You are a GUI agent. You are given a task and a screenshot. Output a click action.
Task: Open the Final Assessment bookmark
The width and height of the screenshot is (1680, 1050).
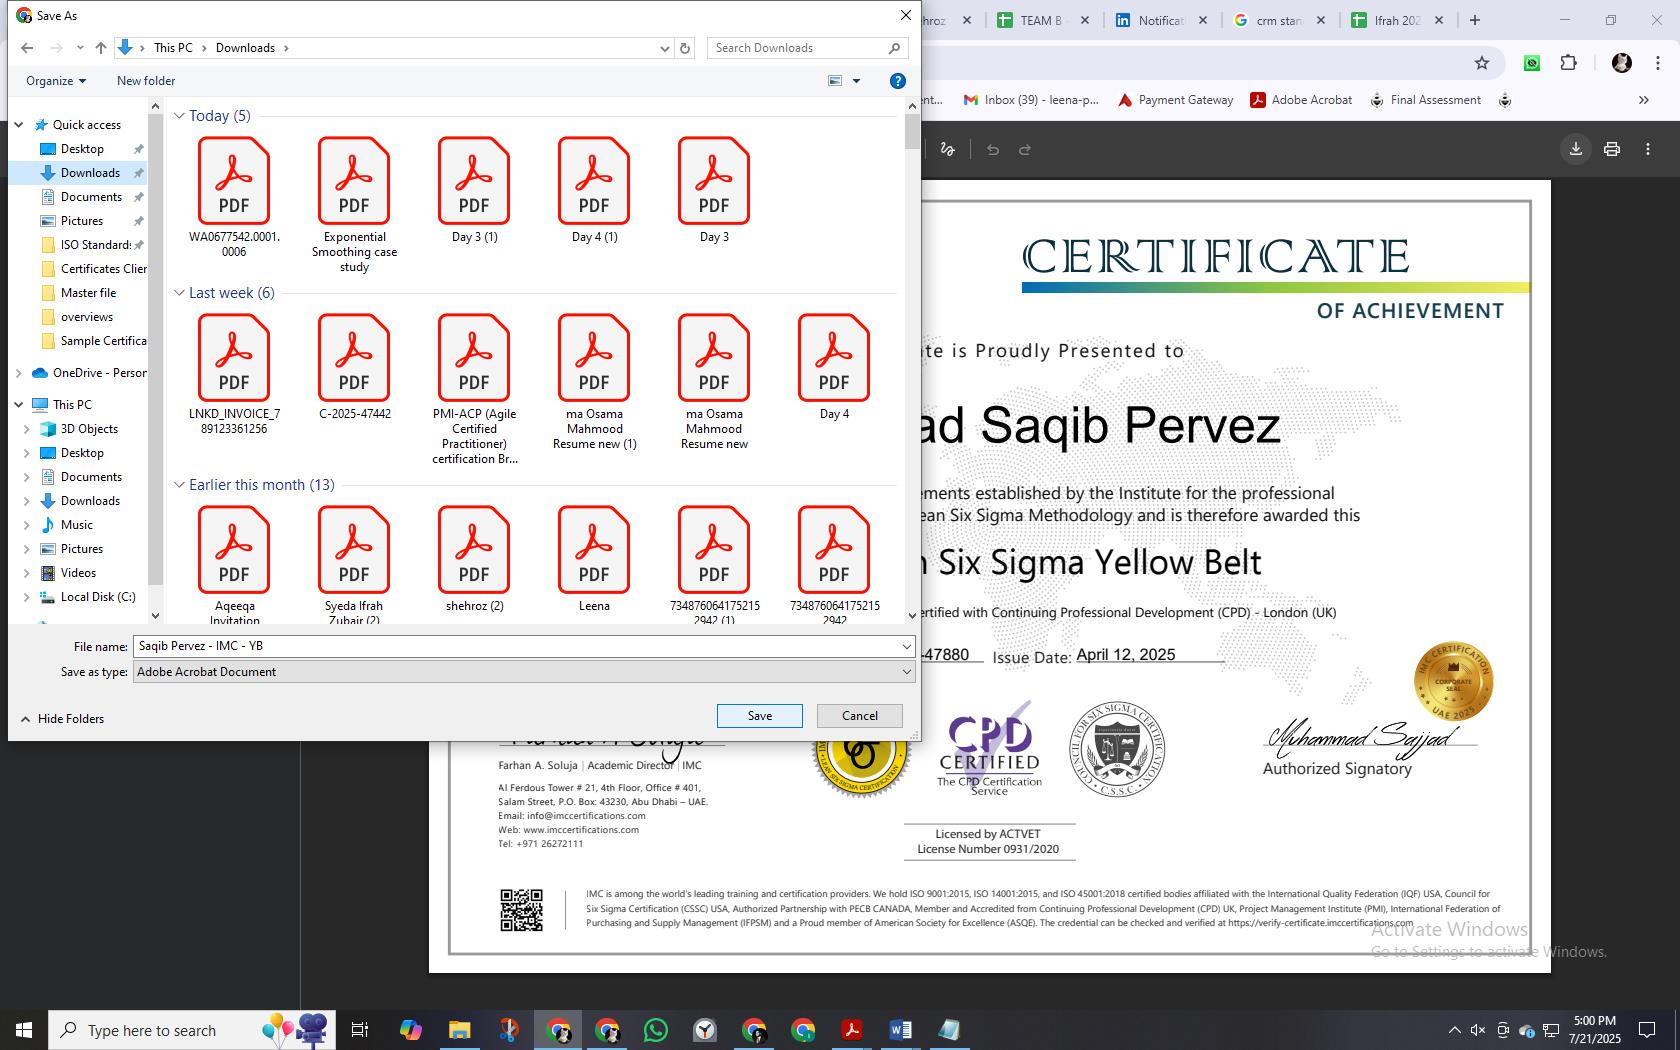coord(1425,100)
